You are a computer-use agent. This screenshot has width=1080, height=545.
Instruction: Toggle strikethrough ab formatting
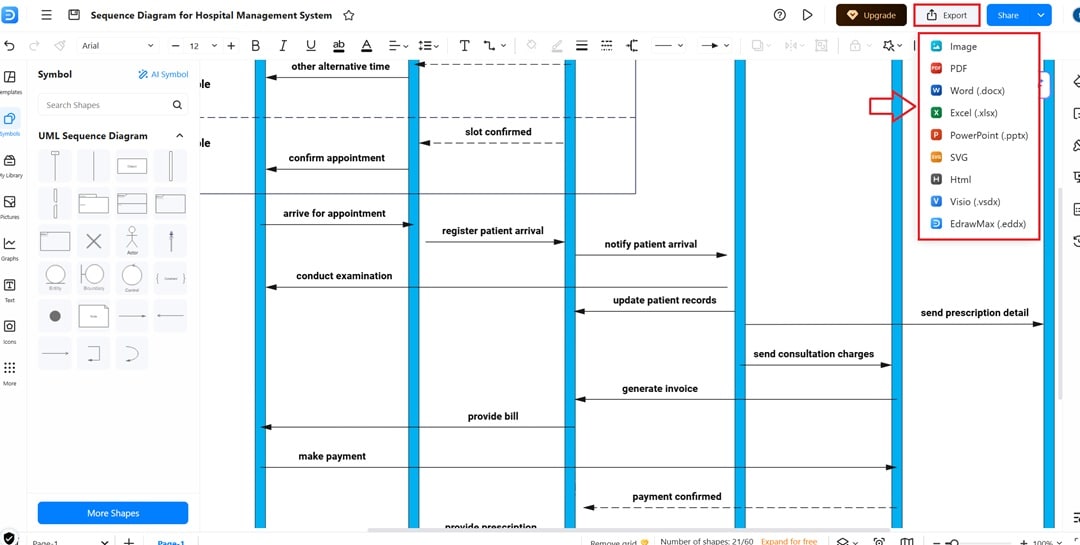(338, 45)
